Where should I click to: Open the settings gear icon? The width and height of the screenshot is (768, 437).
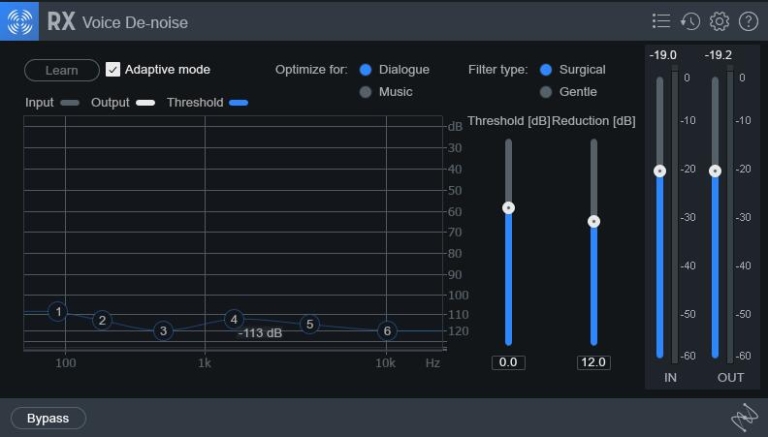tap(719, 21)
